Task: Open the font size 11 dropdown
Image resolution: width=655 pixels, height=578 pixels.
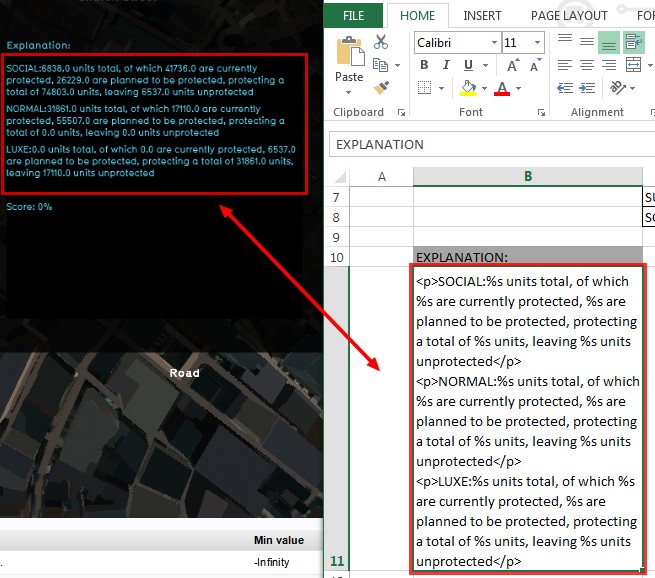Action: [537, 43]
